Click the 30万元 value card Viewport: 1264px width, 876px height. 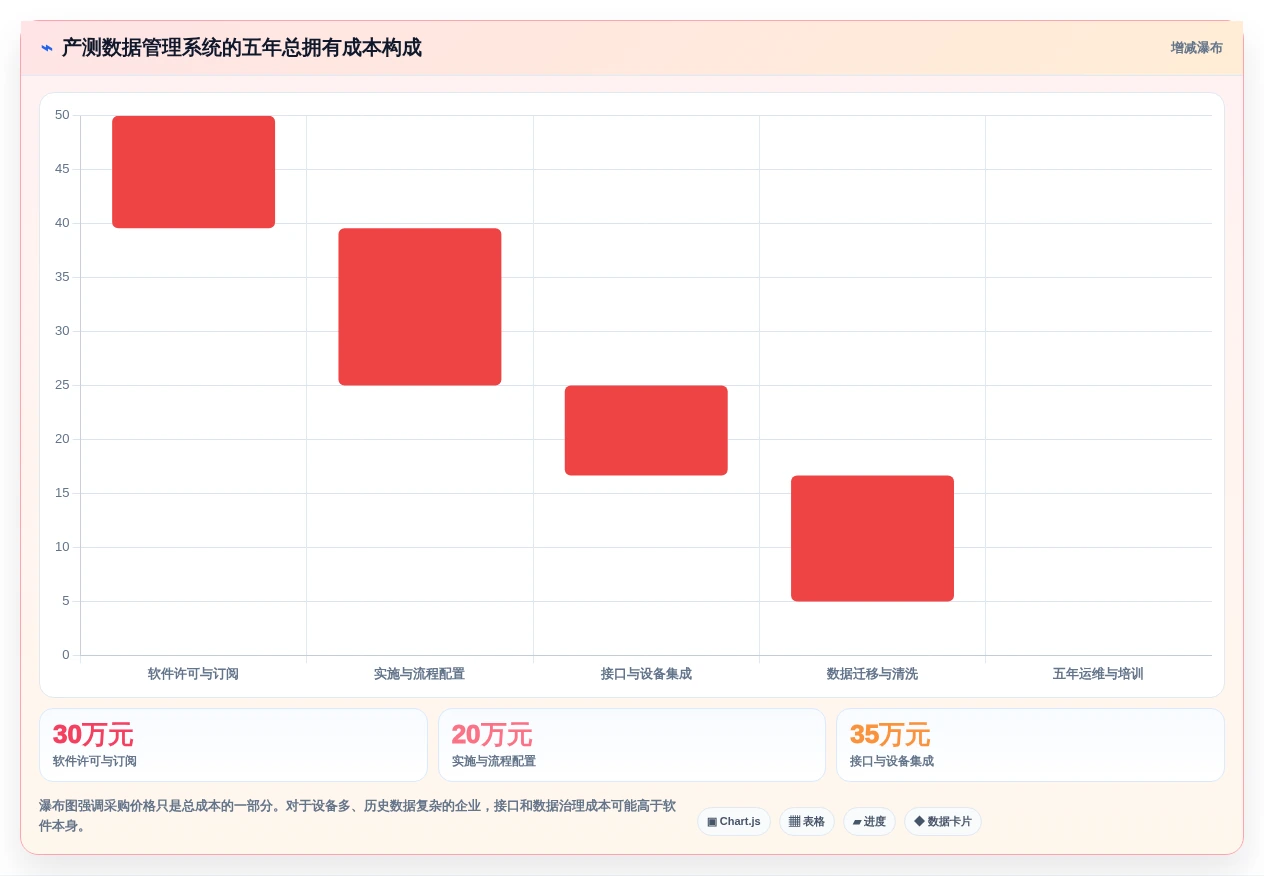pyautogui.click(x=233, y=745)
